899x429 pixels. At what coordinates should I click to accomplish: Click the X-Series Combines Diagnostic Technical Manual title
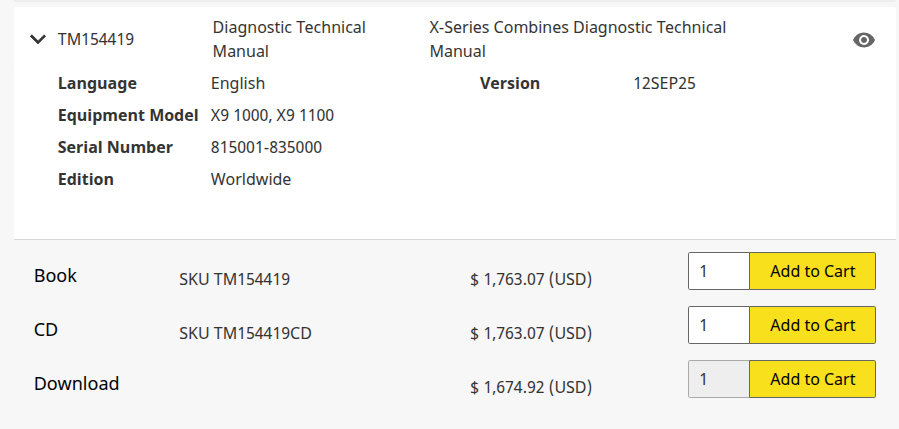click(x=577, y=40)
